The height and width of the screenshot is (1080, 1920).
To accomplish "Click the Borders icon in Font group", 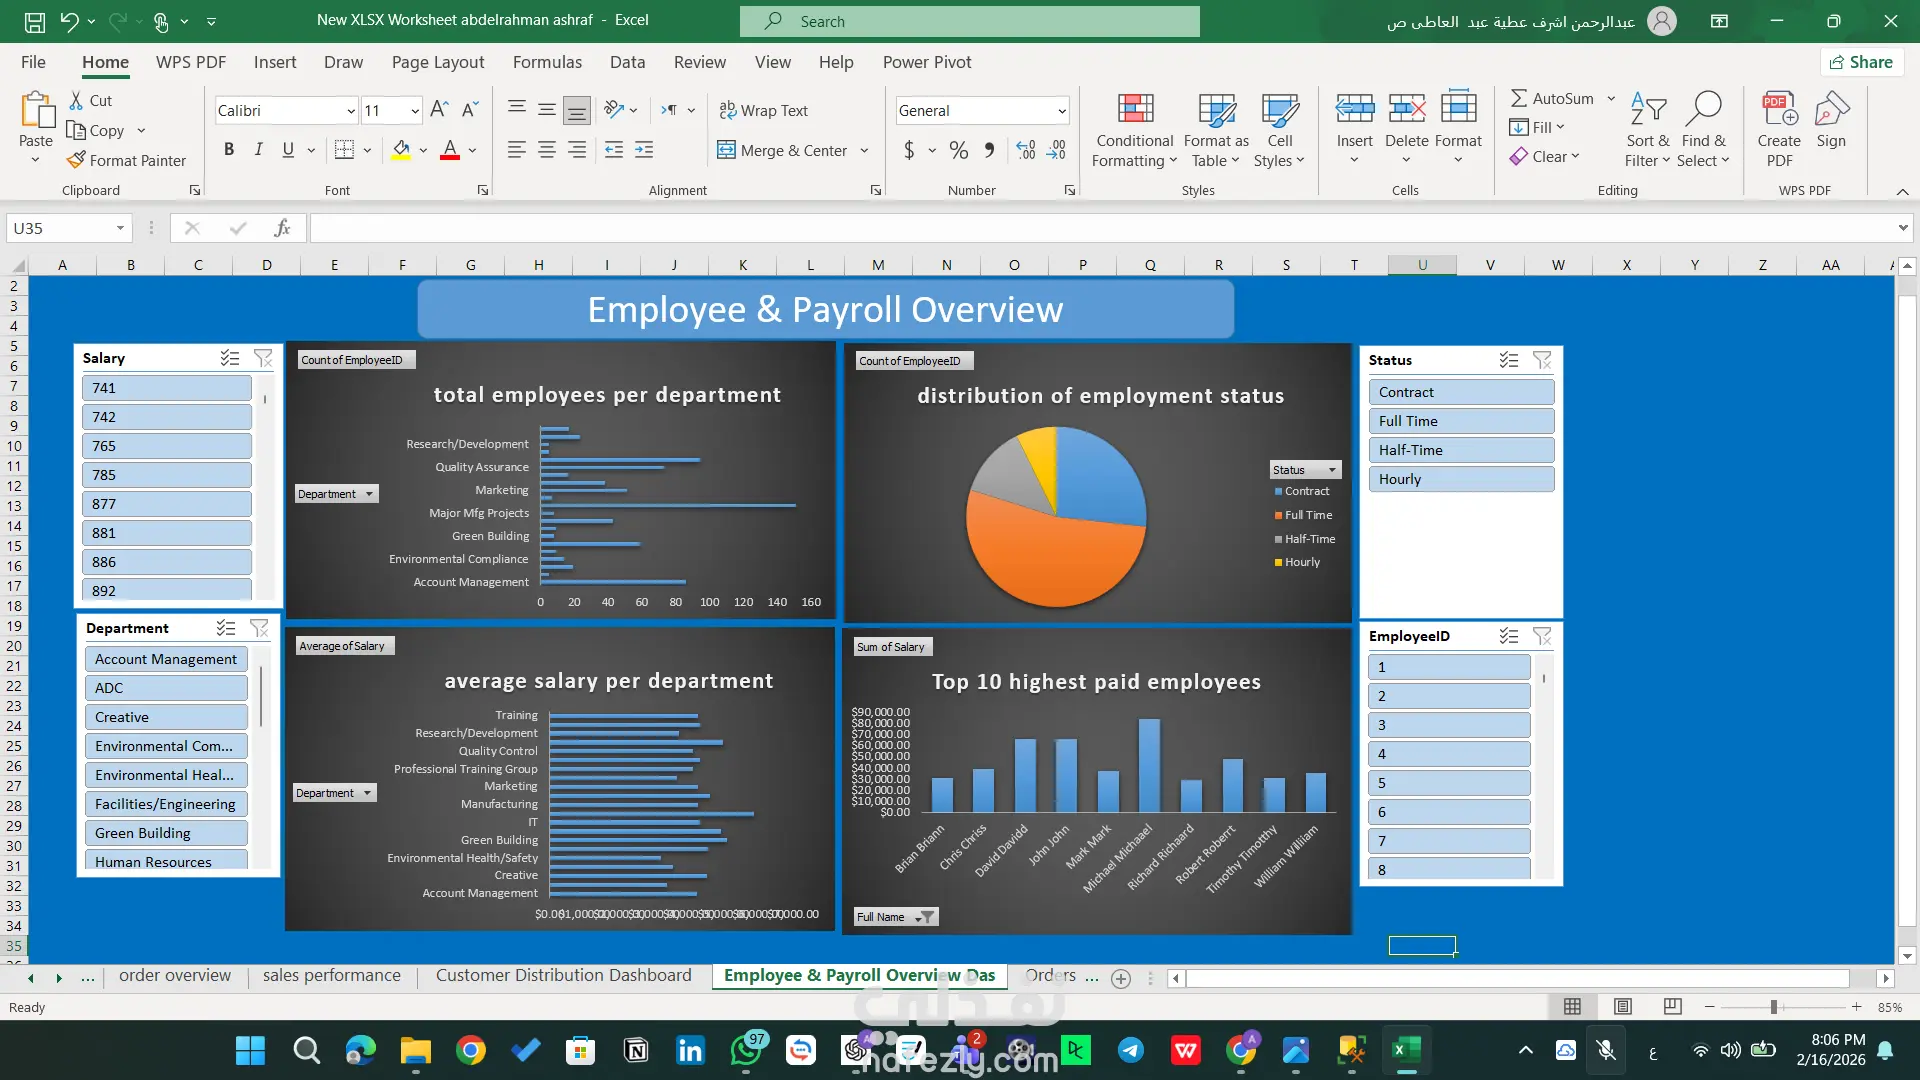I will click(x=344, y=150).
